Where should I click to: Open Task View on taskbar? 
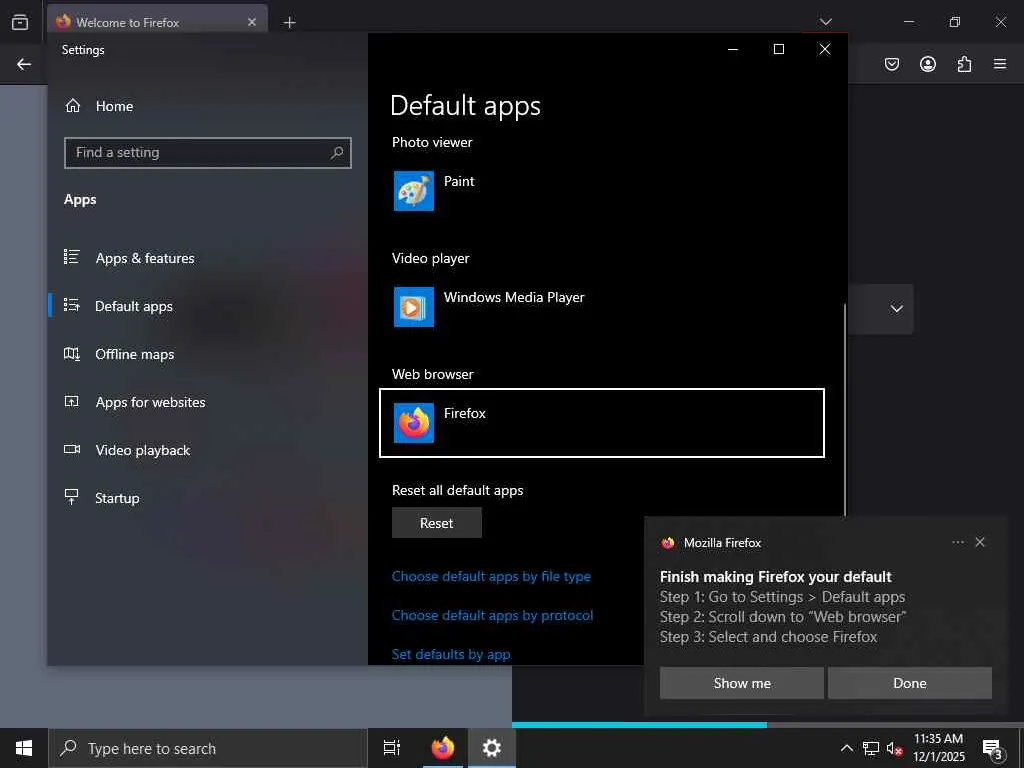(392, 748)
